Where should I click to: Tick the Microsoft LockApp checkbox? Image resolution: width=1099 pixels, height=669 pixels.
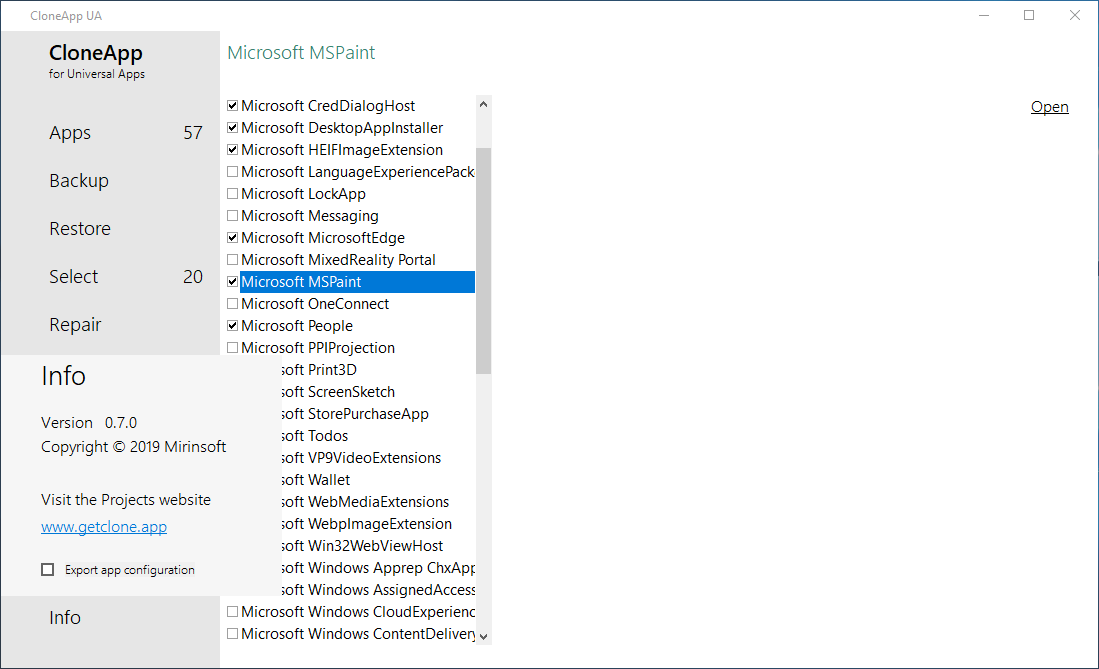[x=233, y=194]
